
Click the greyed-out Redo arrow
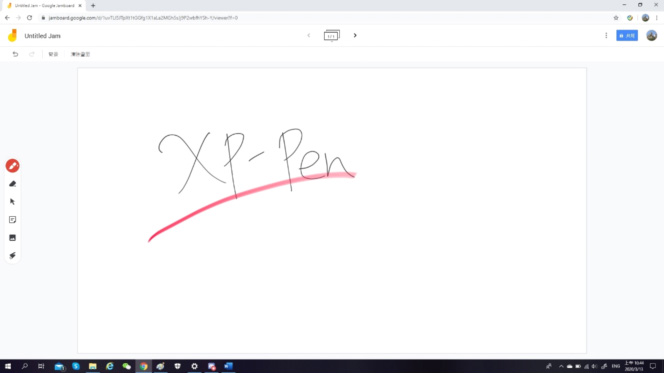click(32, 54)
